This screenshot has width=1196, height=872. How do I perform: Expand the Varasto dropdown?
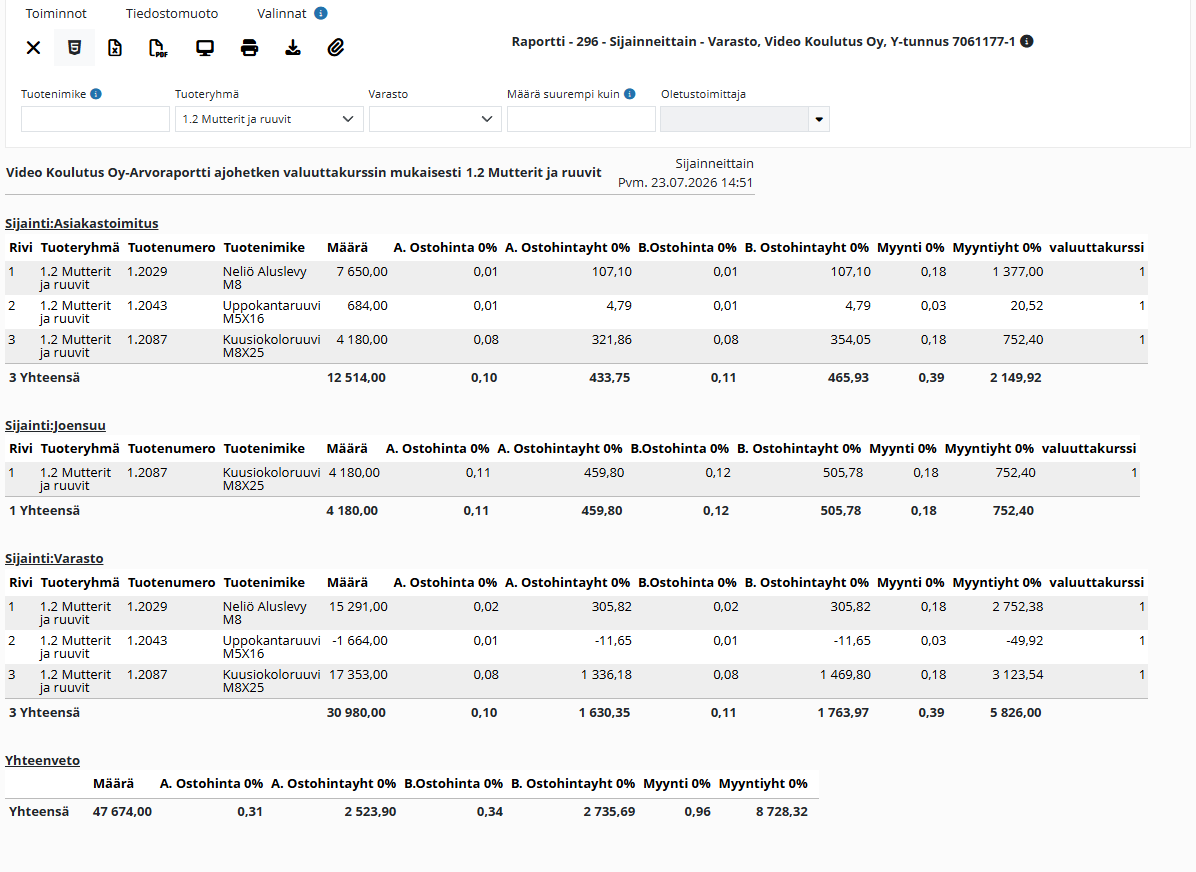pyautogui.click(x=435, y=119)
